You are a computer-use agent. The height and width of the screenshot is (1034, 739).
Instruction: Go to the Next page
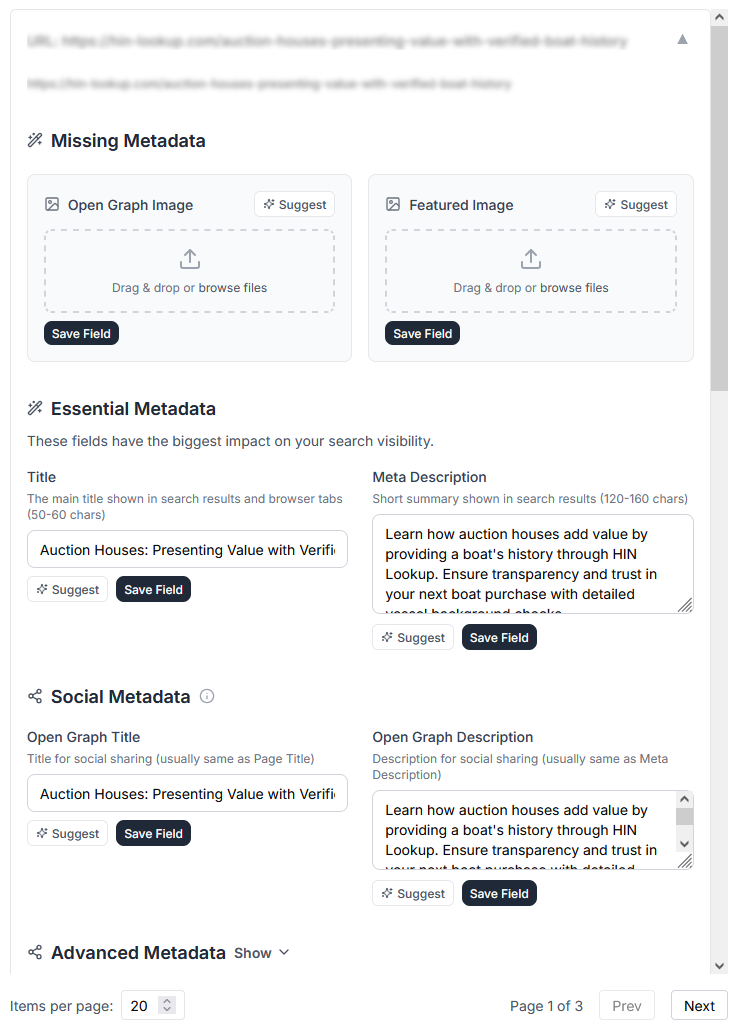pyautogui.click(x=699, y=1005)
